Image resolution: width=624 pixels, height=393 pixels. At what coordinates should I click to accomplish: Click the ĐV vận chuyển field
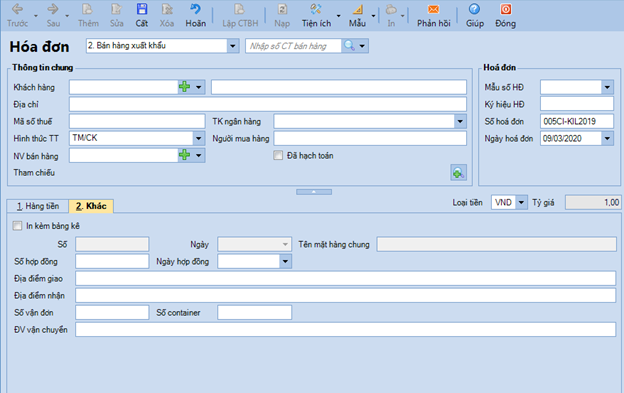[x=346, y=329]
